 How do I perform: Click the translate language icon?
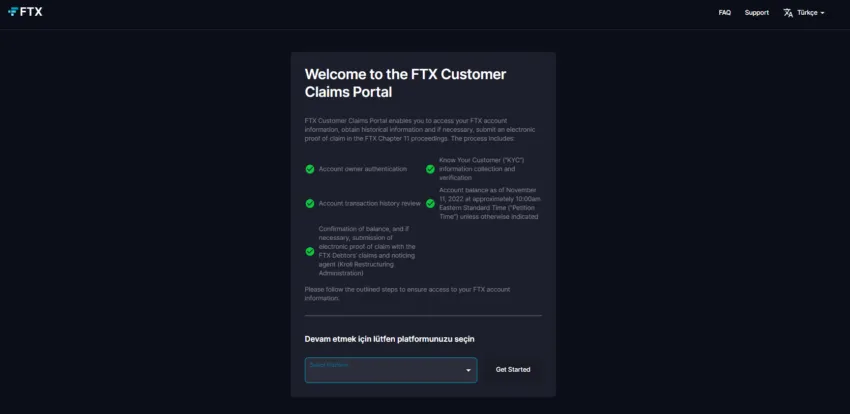click(x=788, y=12)
